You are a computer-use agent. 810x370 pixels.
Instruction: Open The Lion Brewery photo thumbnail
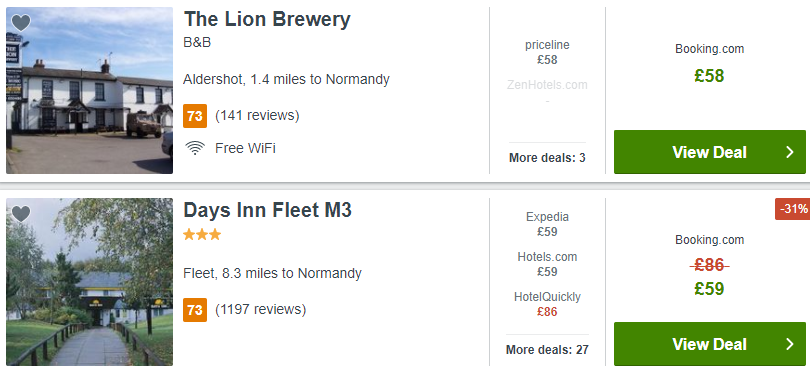click(89, 90)
